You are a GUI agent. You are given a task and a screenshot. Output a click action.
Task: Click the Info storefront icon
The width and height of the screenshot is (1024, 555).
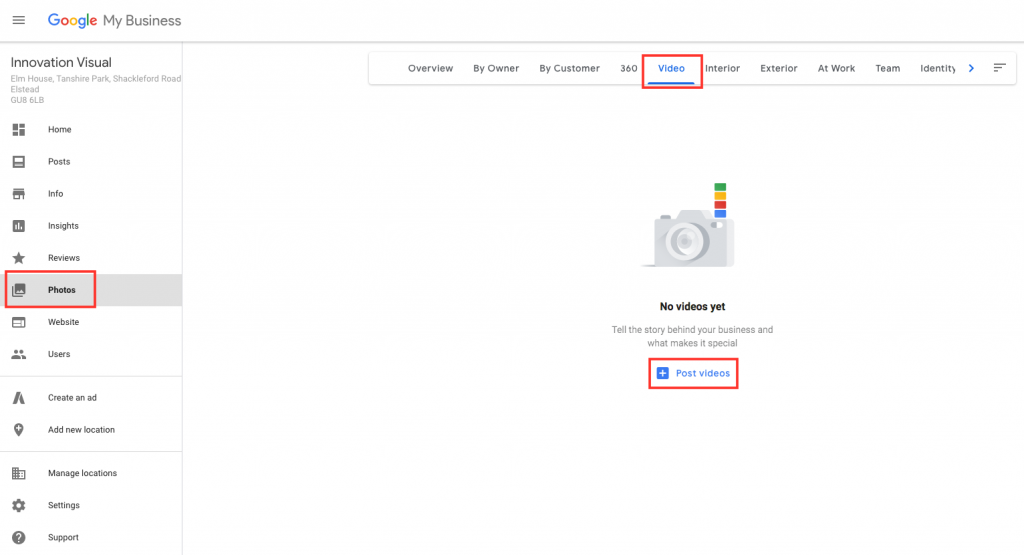click(18, 194)
